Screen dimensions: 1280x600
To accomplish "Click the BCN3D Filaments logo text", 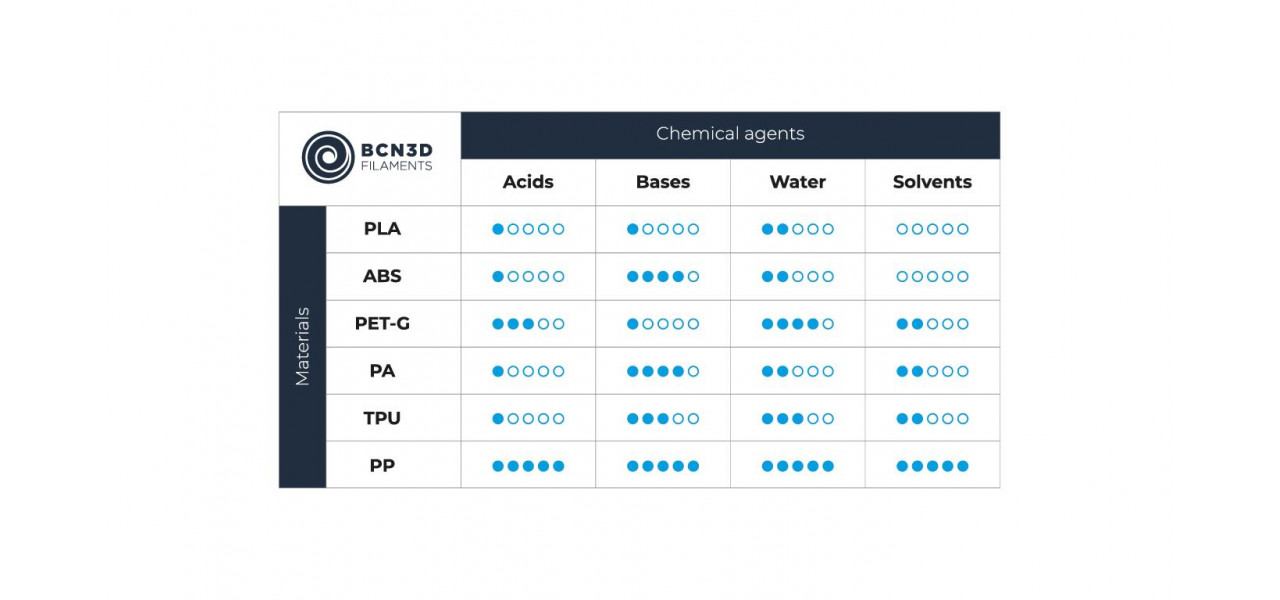I will pos(397,157).
